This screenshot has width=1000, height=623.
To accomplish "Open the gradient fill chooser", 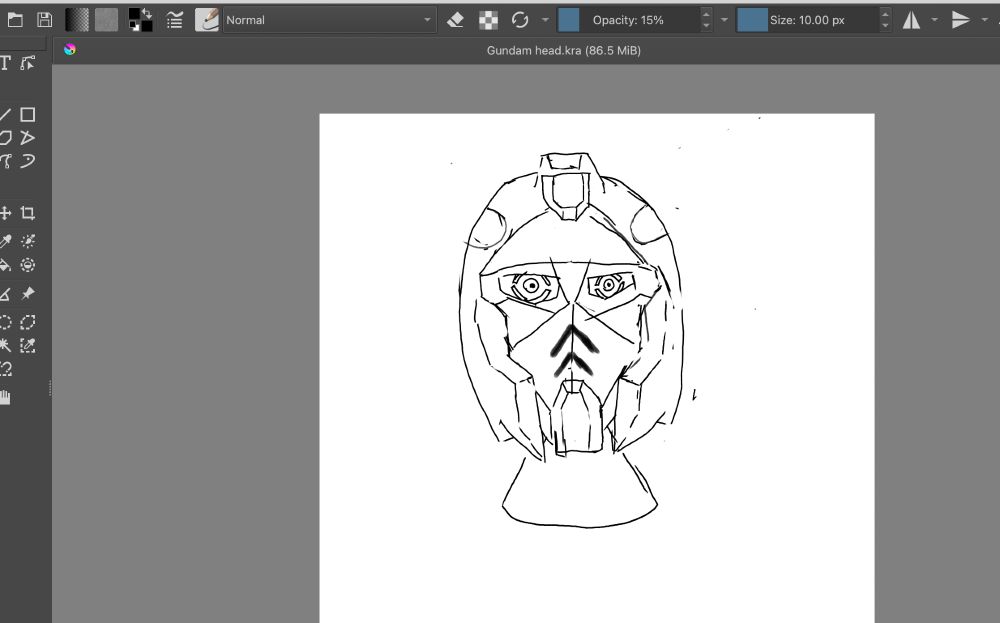I will (x=77, y=20).
